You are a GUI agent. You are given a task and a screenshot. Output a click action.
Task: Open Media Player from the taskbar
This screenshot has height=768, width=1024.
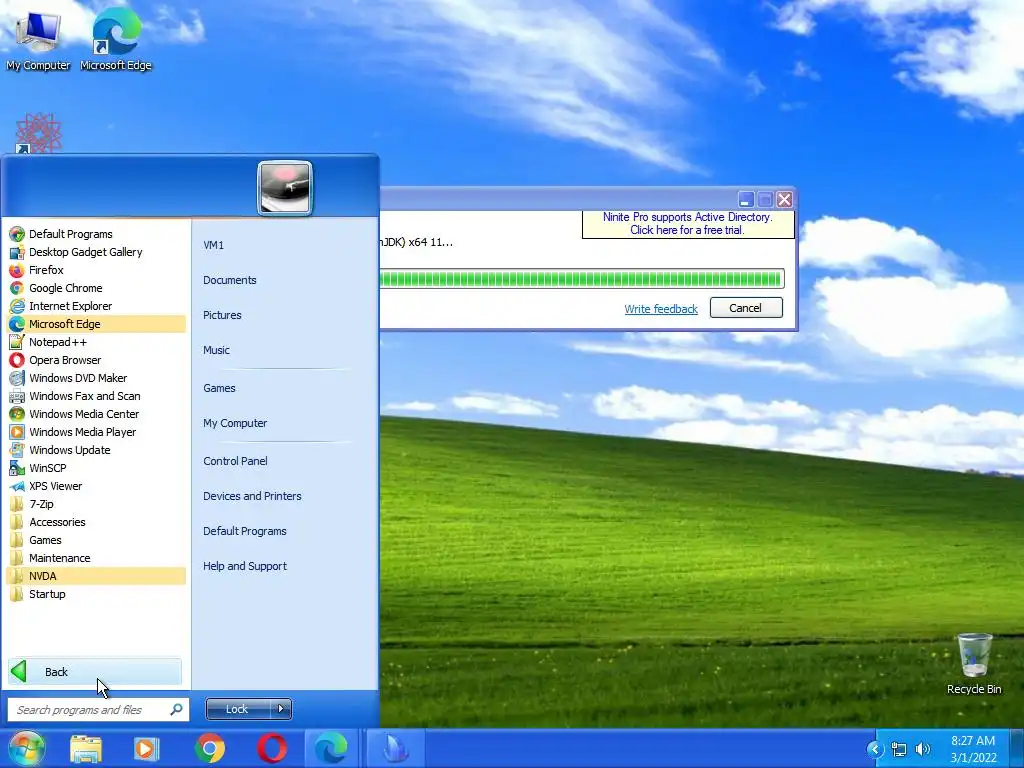[x=146, y=748]
